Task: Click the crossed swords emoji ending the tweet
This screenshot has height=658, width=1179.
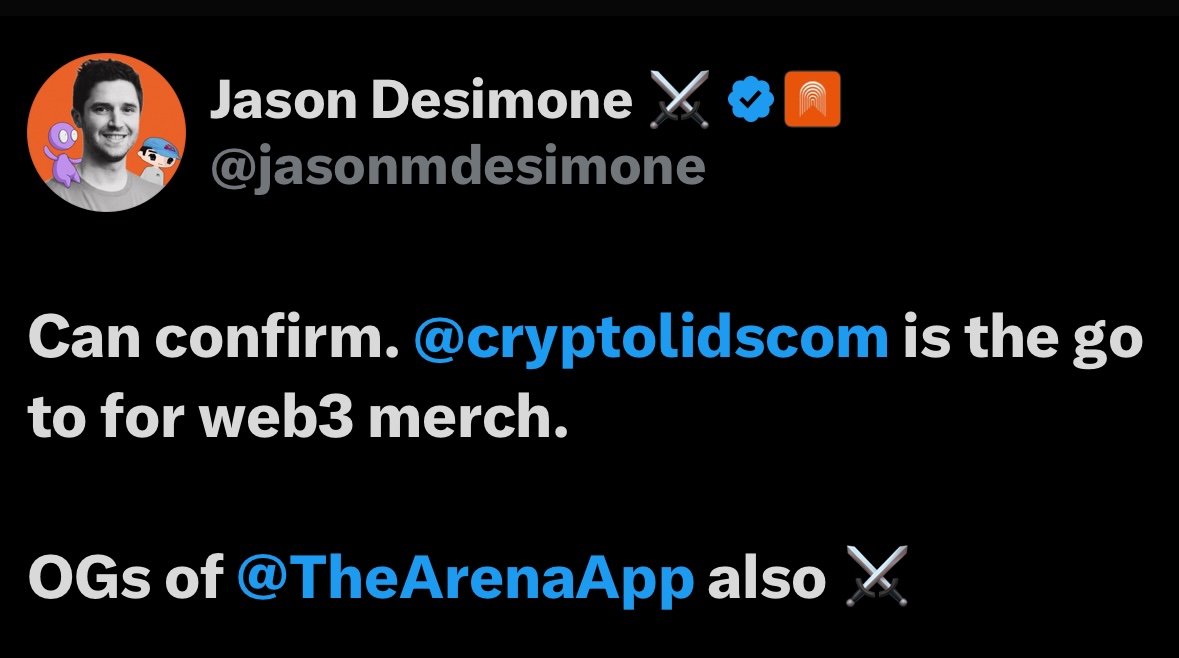Action: [876, 578]
